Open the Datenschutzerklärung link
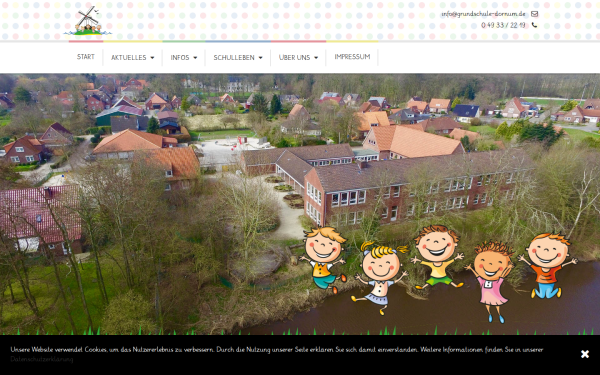Screen dimensions: 600x375 point(42,359)
